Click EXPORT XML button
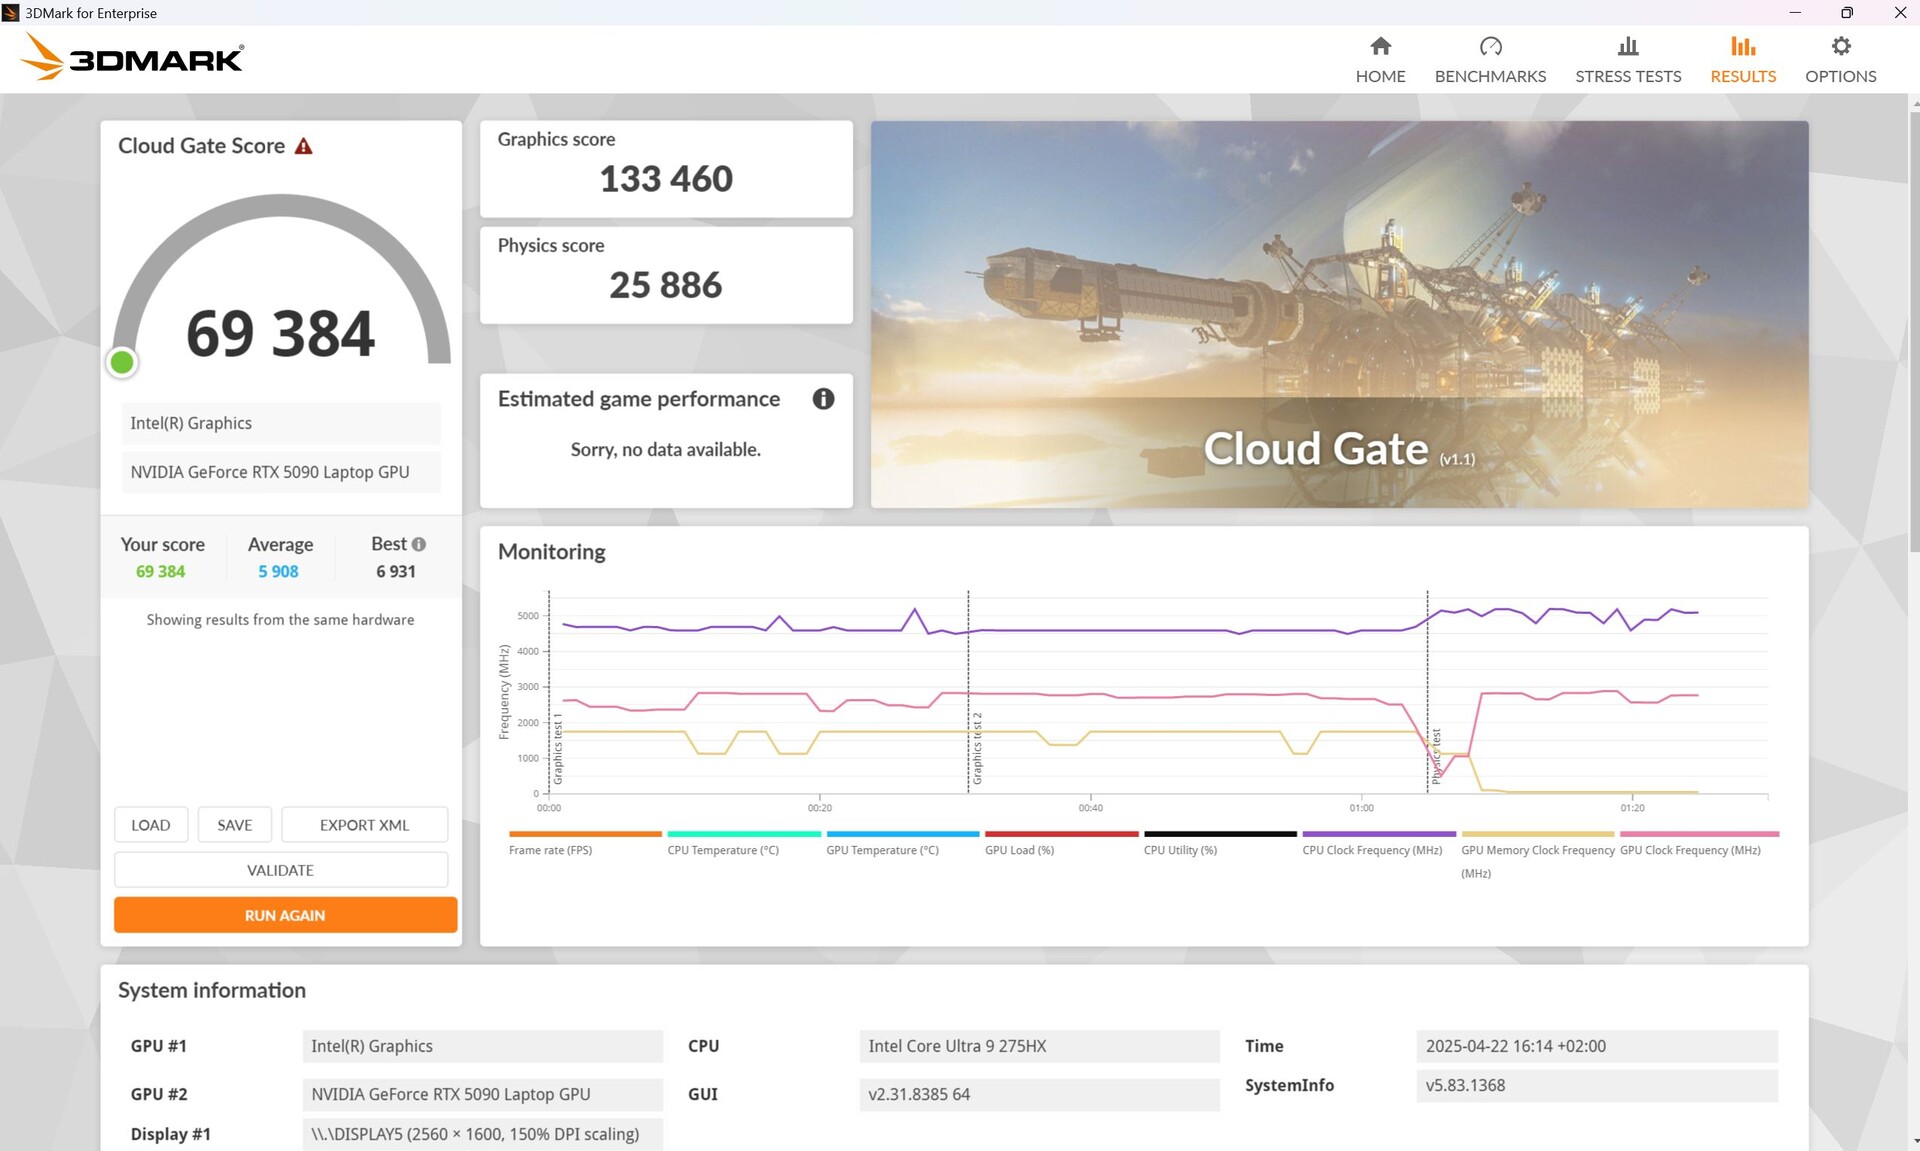Viewport: 1920px width, 1151px height. pyautogui.click(x=364, y=825)
